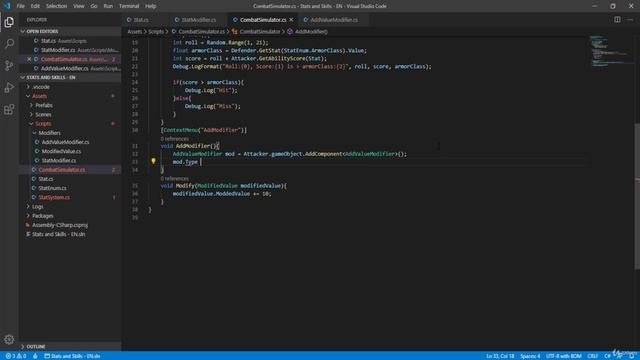Open ModifiedValue.cs in the file tree
Screen dimensions: 640x360
(x=61, y=151)
